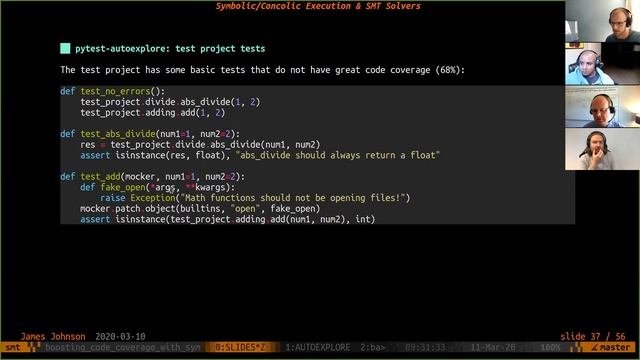Click the author name James Johnson
This screenshot has height=360, width=640.
click(53, 337)
